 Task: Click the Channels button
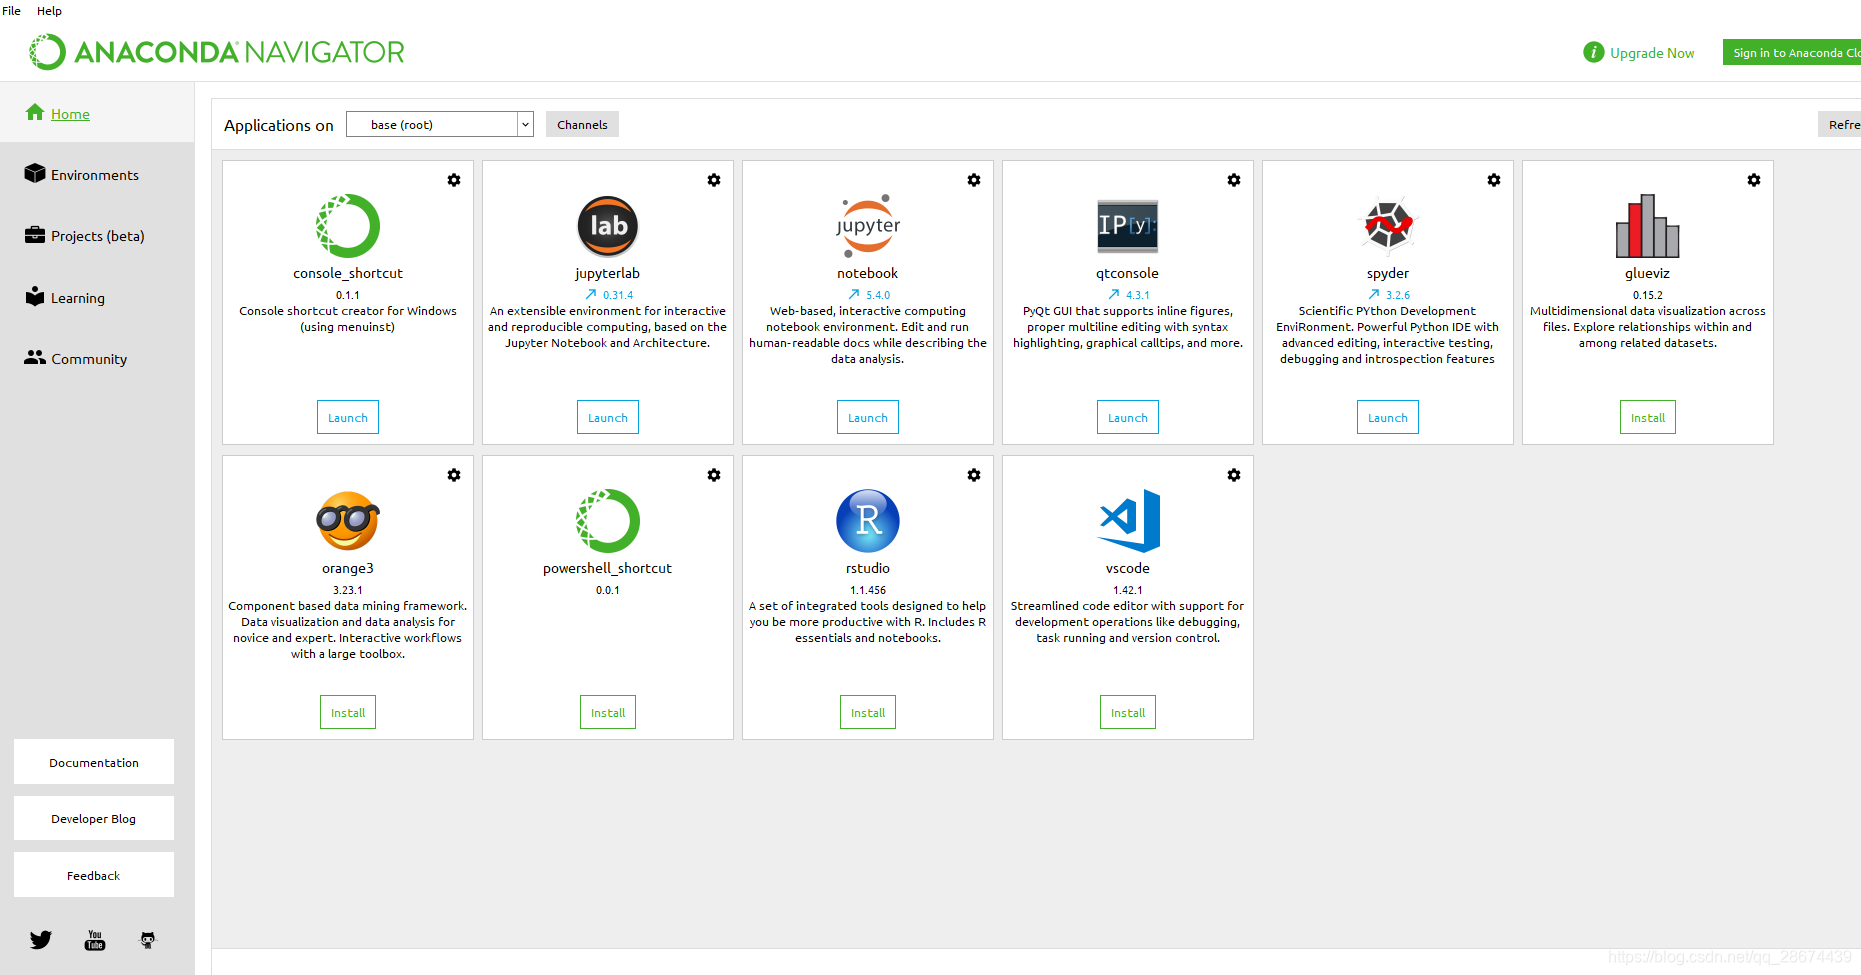tap(582, 124)
